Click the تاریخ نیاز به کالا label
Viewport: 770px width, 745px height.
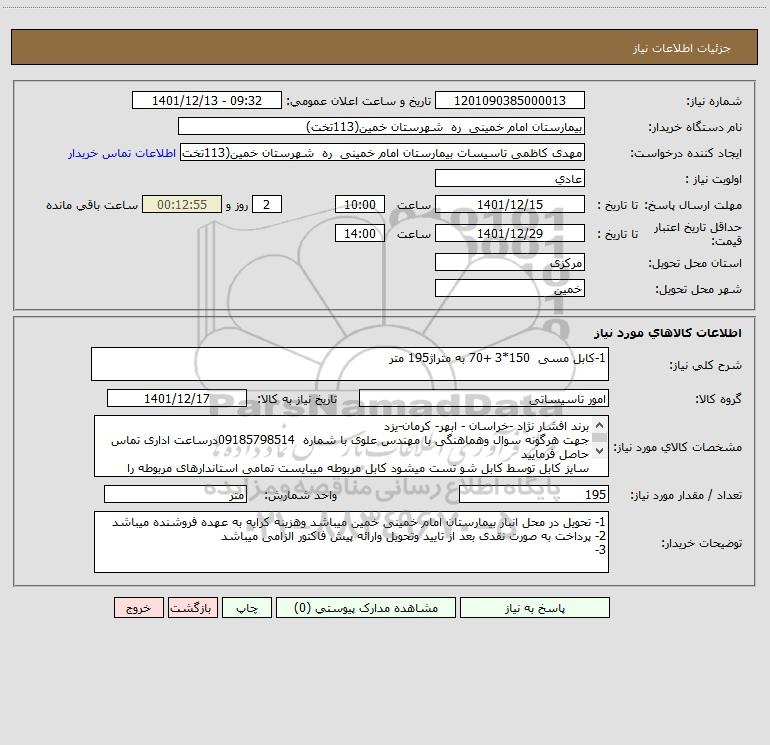click(298, 399)
